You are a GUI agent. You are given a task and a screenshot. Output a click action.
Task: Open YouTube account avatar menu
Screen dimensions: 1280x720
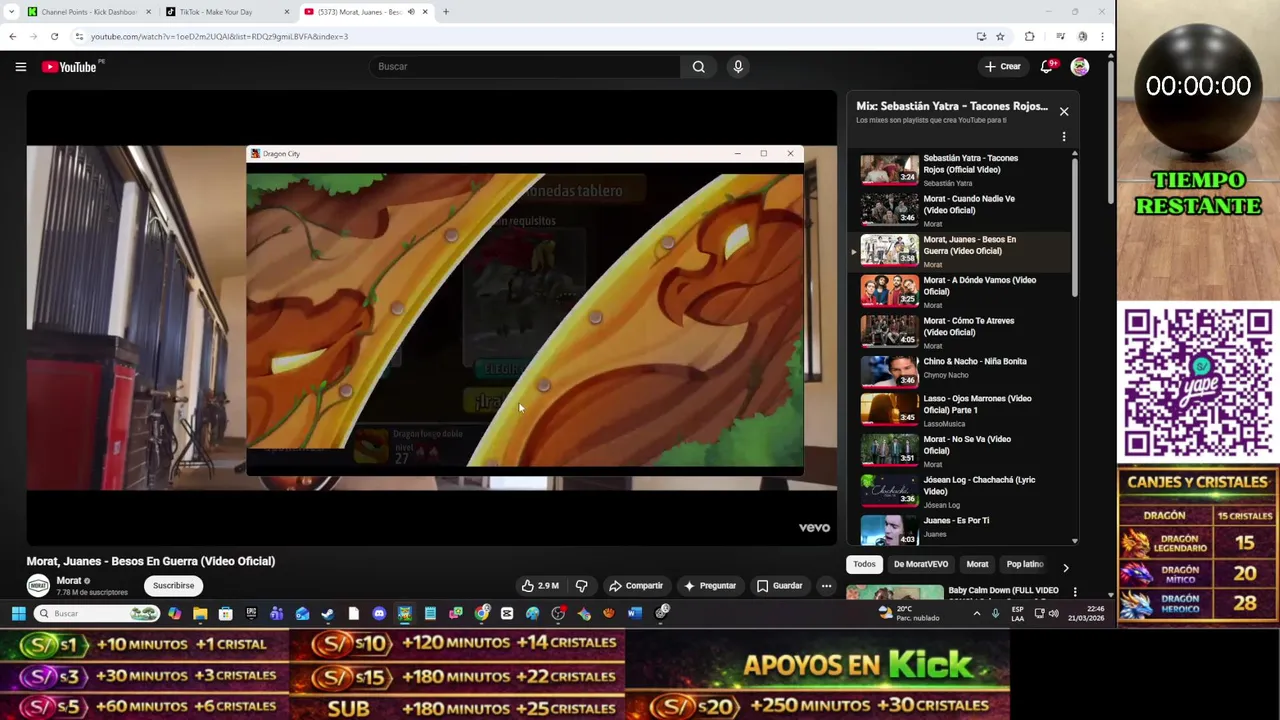pyautogui.click(x=1080, y=67)
